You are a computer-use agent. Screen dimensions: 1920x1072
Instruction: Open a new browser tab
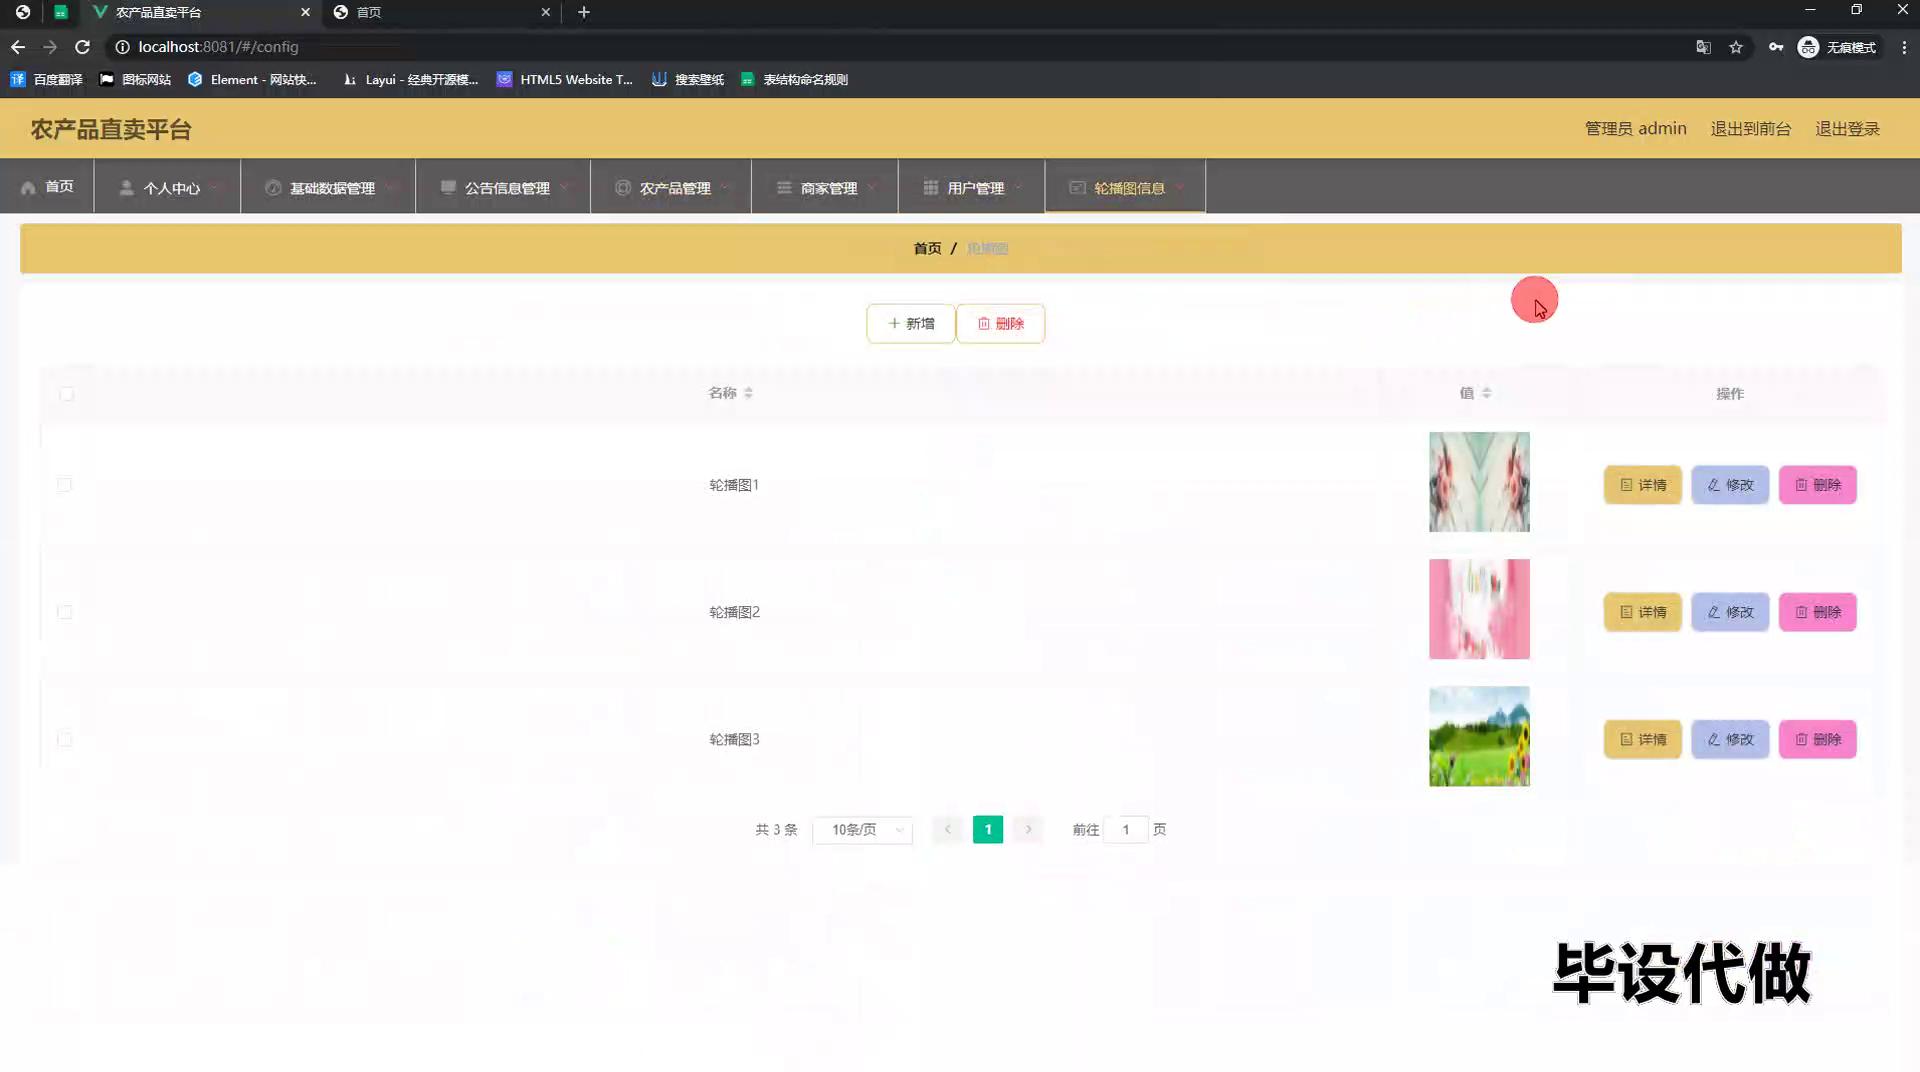584,12
